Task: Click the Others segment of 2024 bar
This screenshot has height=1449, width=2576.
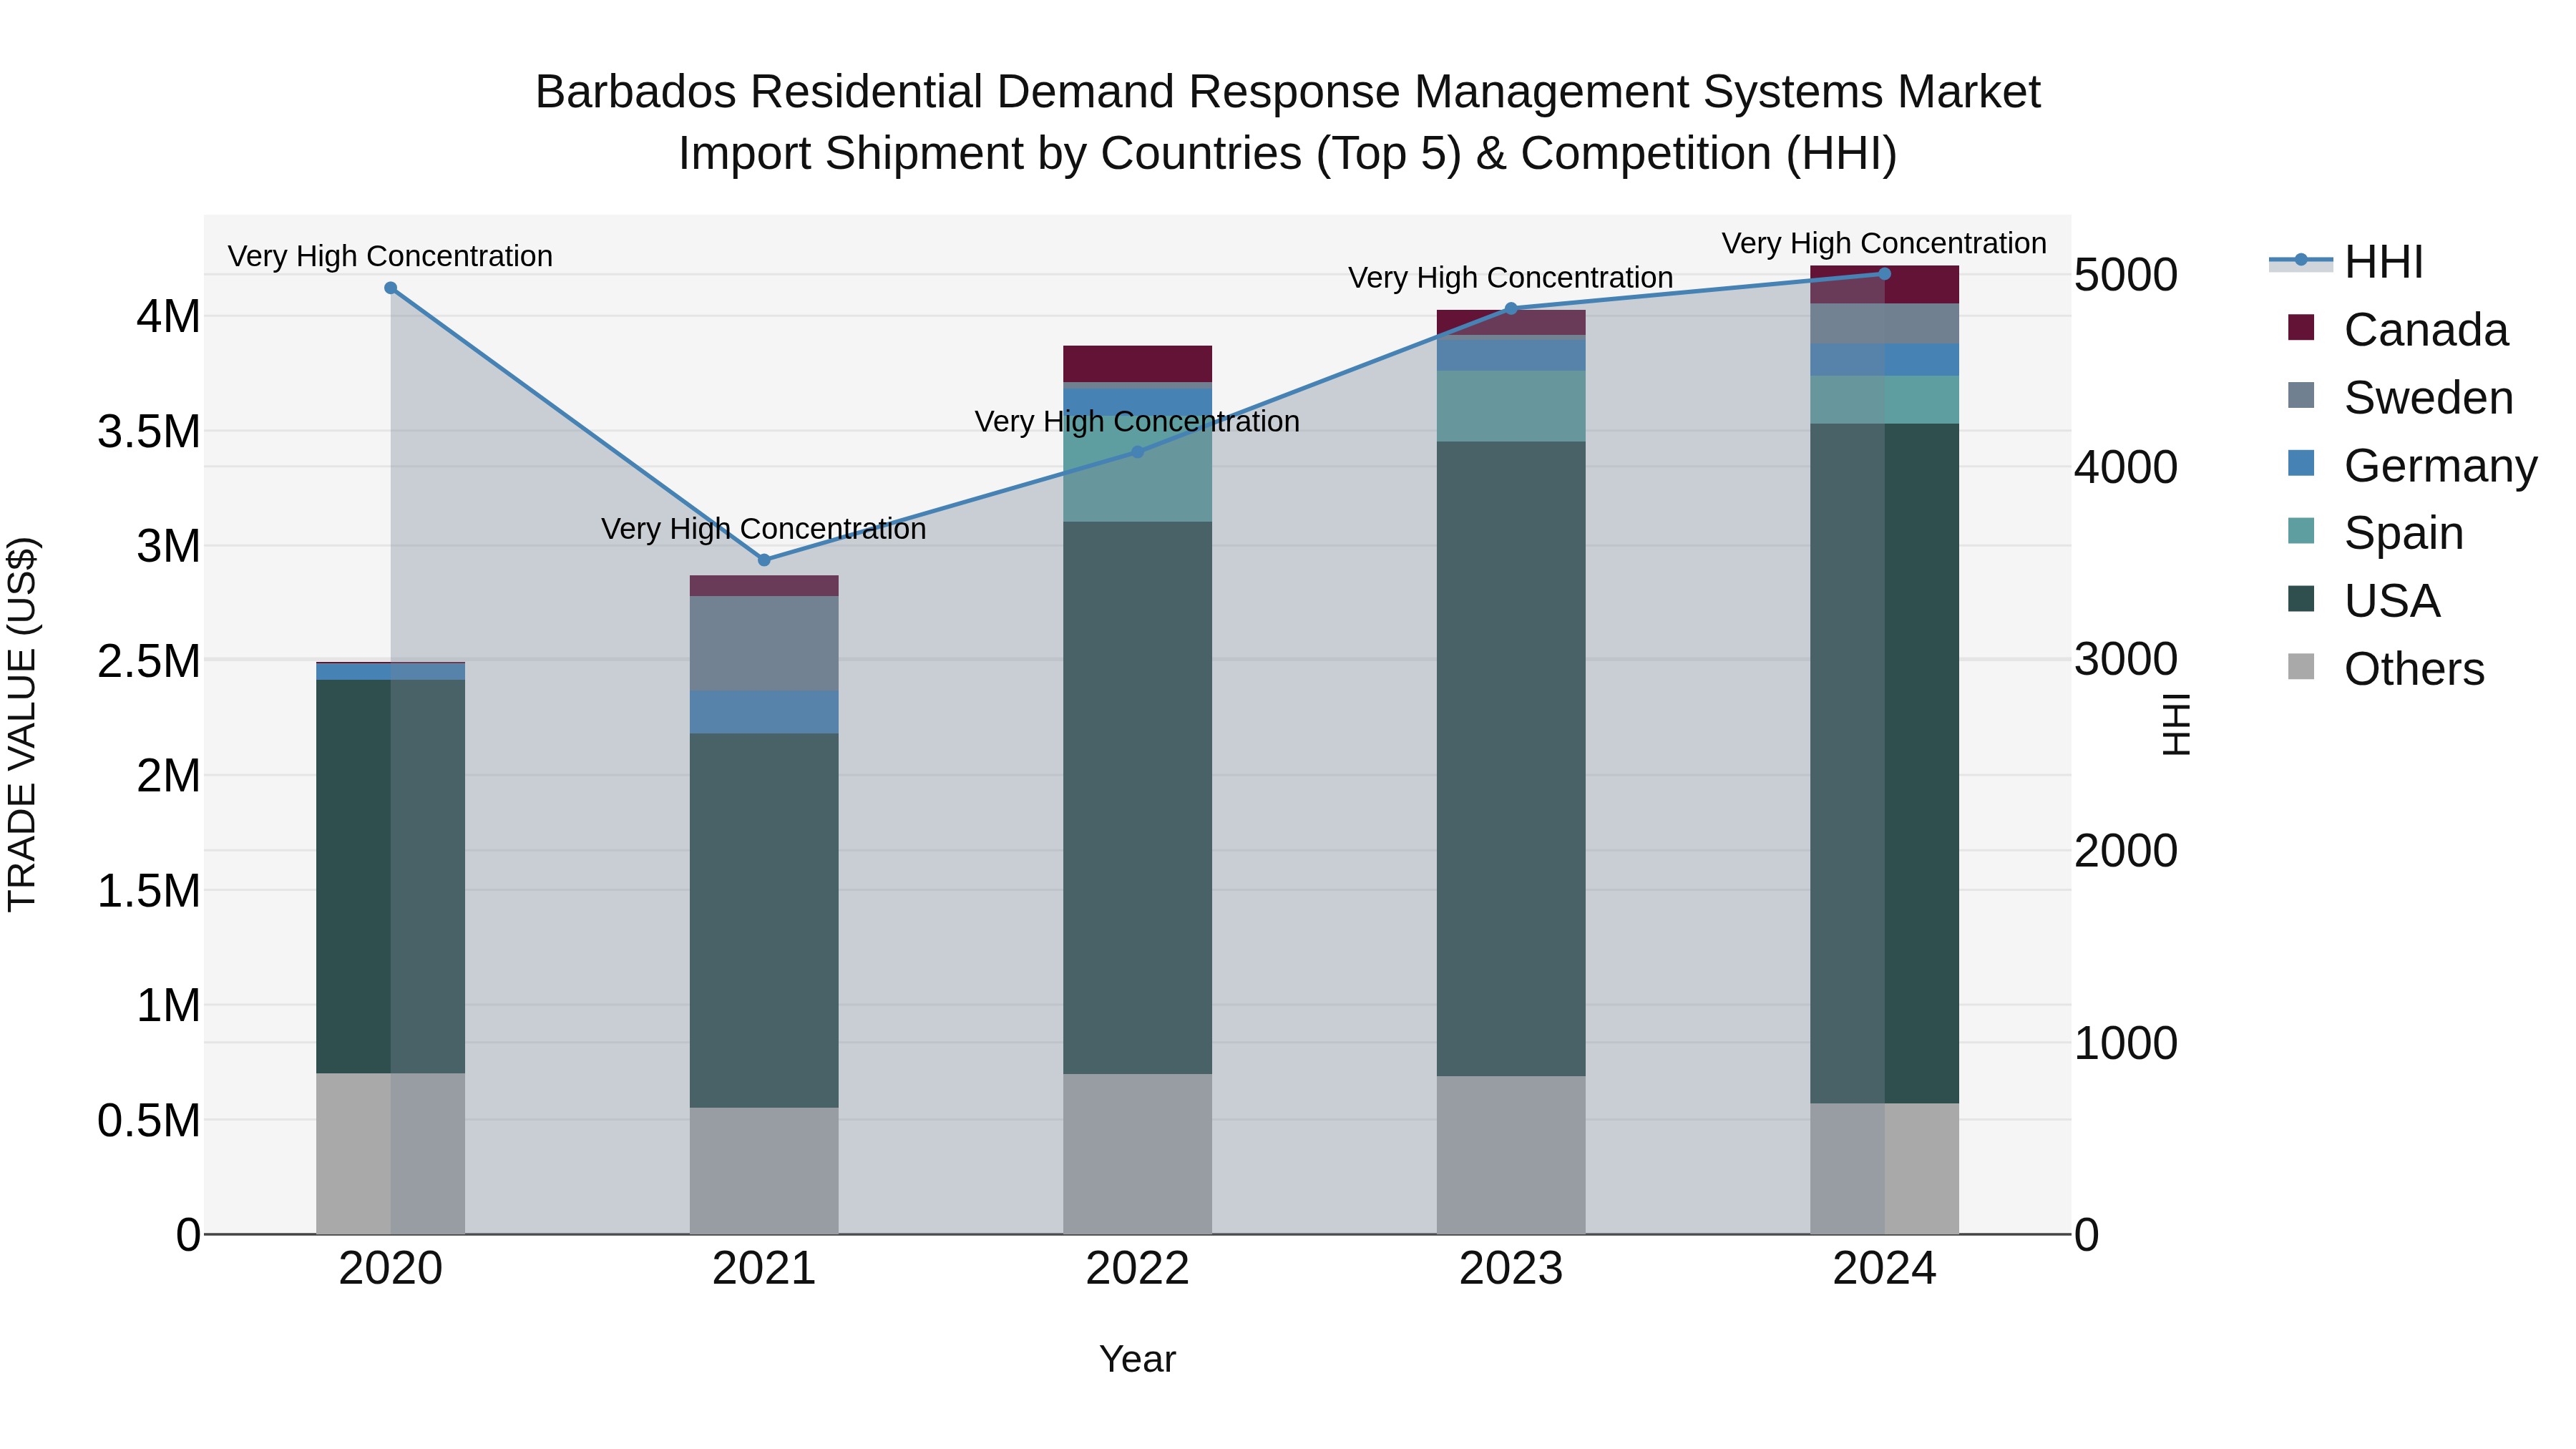Action: (x=1884, y=1169)
